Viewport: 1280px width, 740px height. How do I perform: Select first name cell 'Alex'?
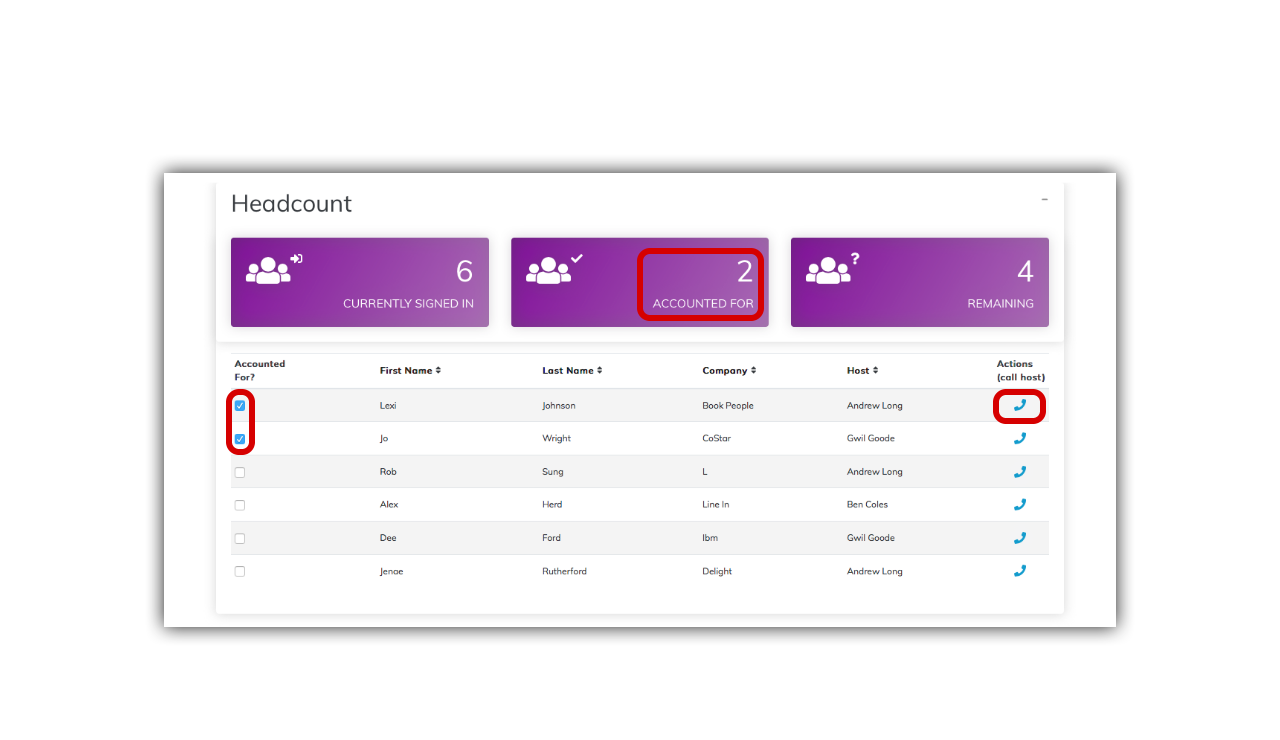[389, 505]
